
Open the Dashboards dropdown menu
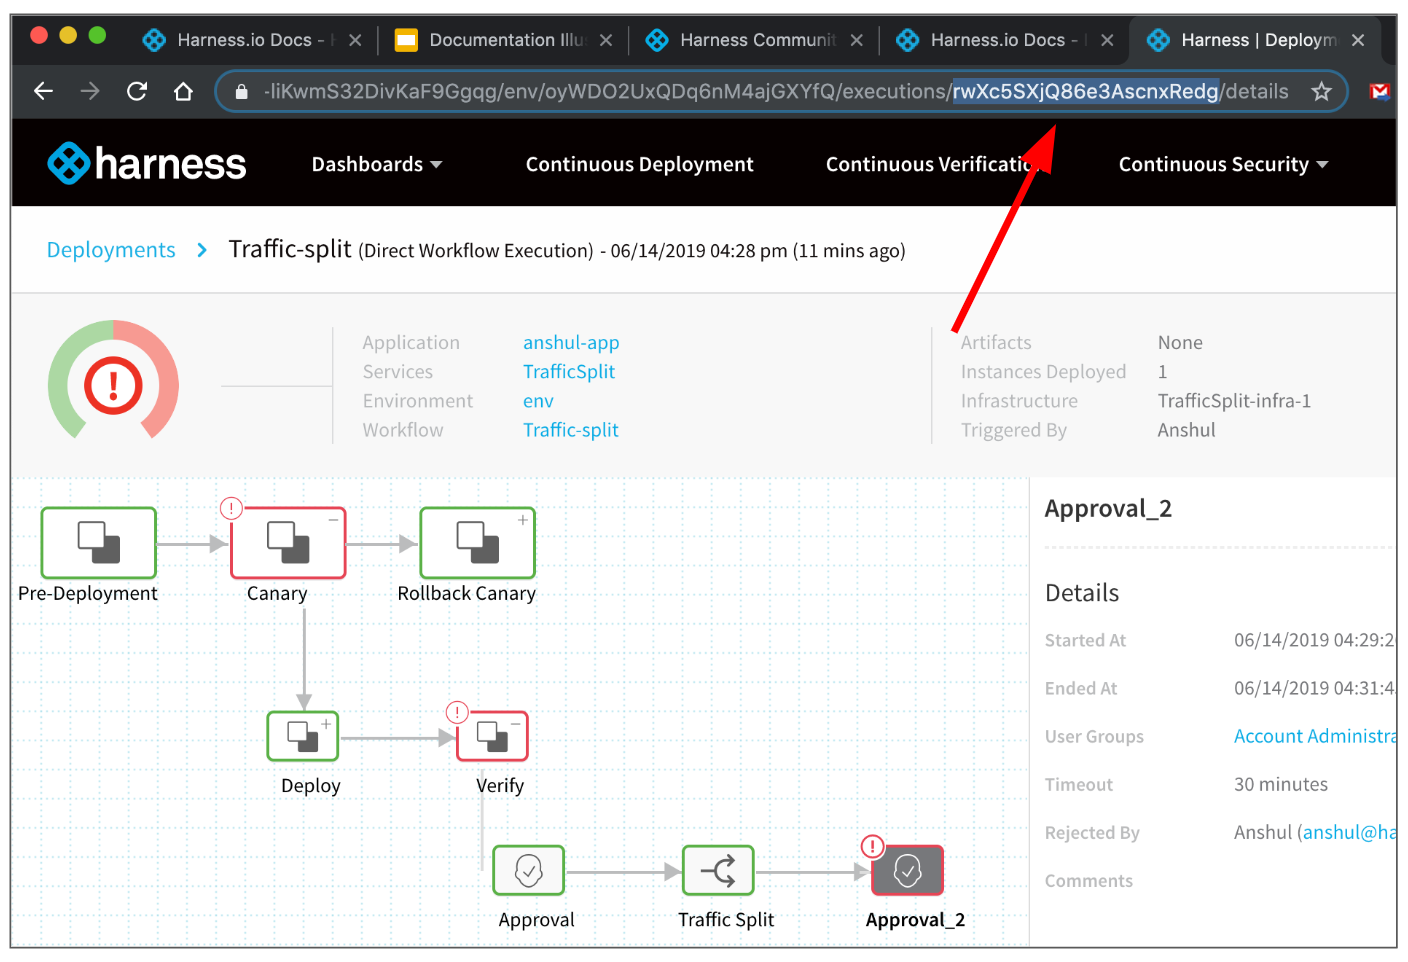click(377, 164)
